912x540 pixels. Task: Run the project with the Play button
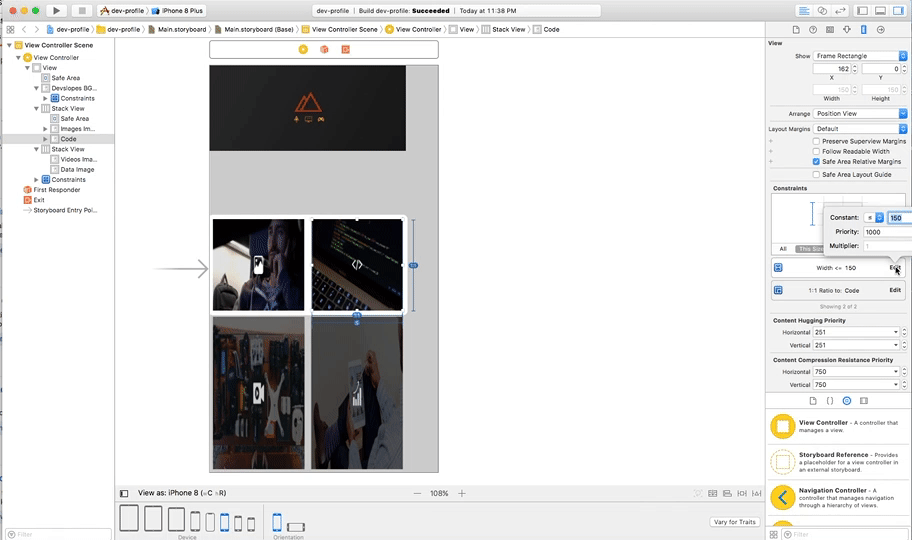[x=56, y=10]
